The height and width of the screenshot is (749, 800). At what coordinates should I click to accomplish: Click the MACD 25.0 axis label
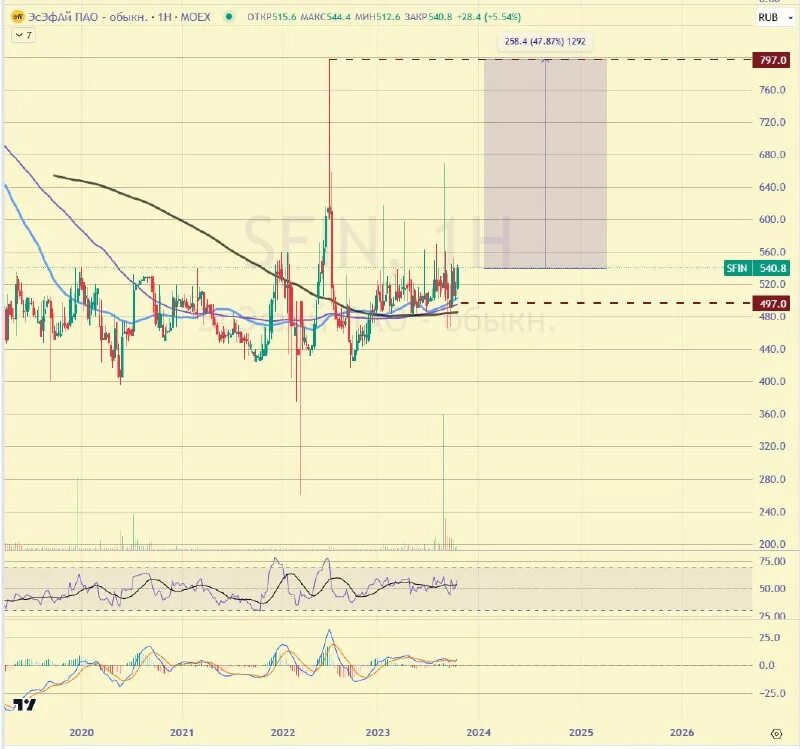(770, 638)
